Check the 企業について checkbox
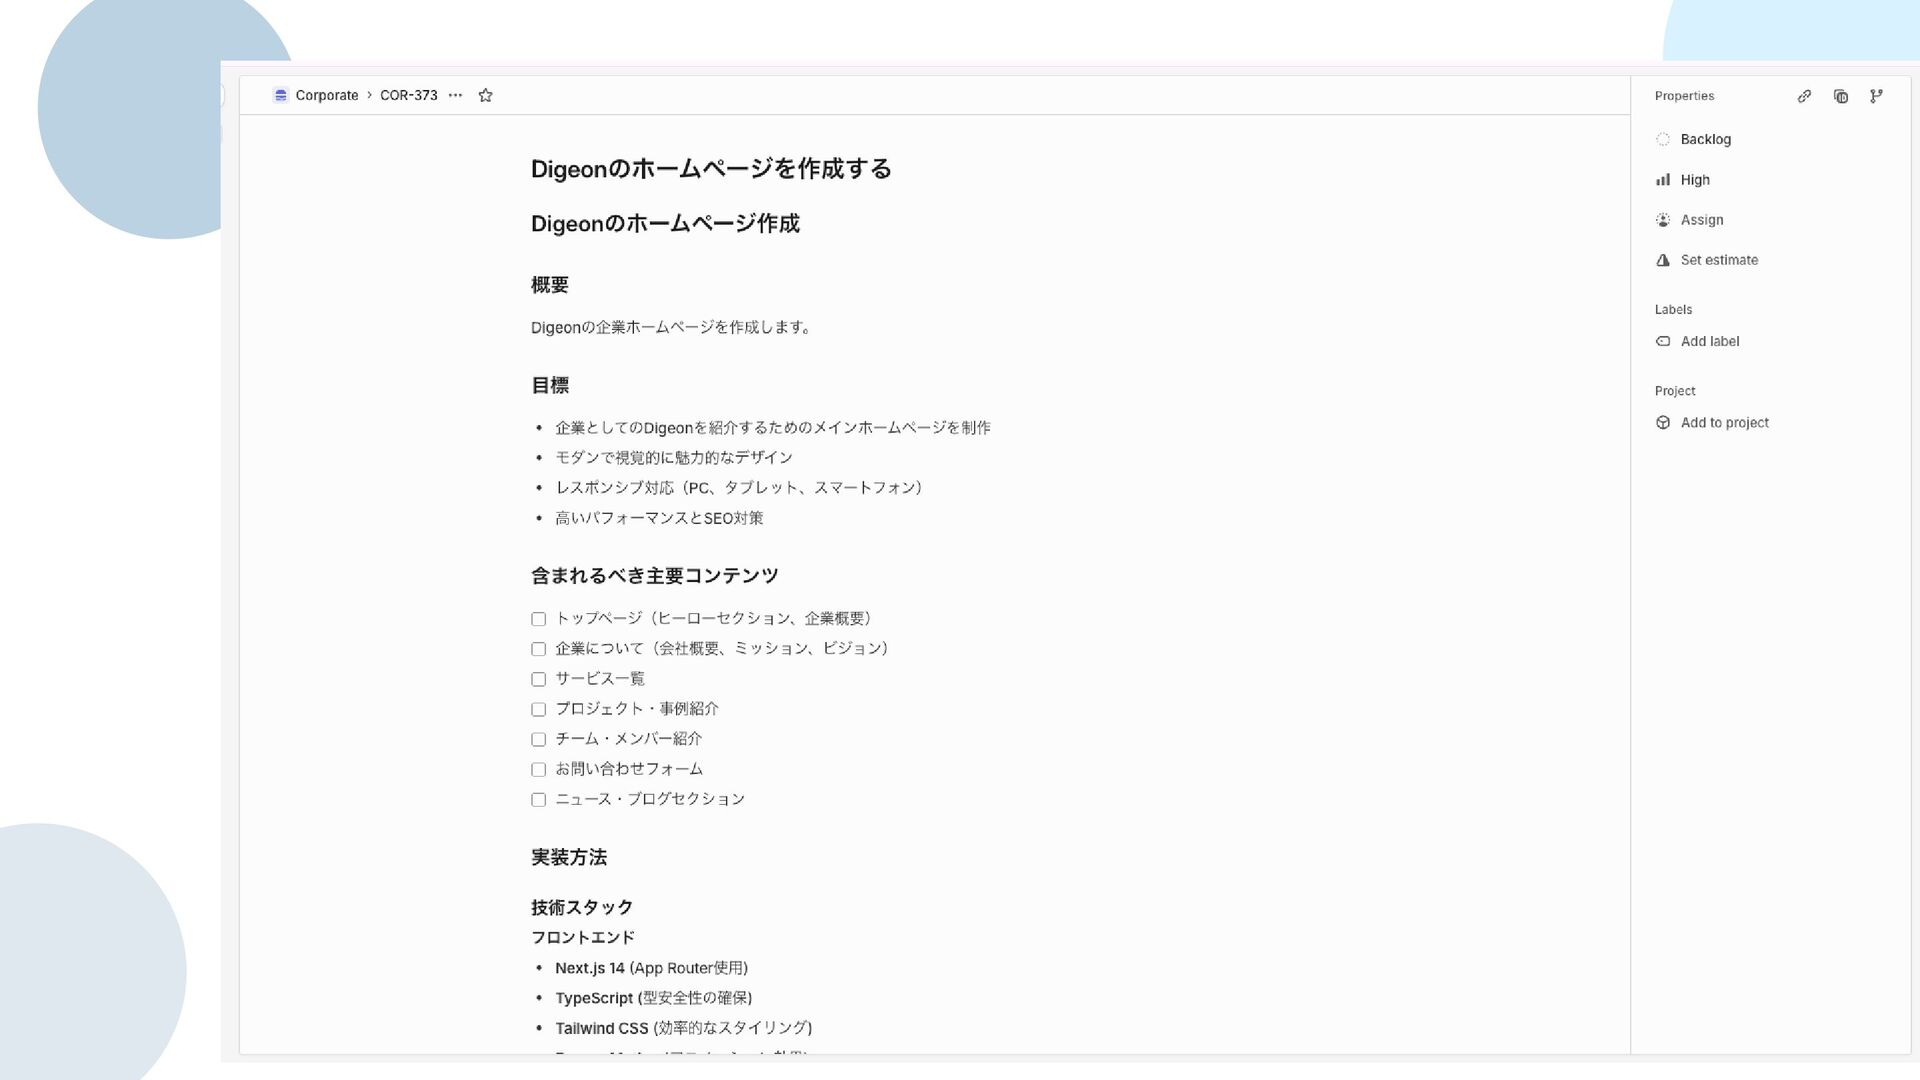 (x=538, y=649)
